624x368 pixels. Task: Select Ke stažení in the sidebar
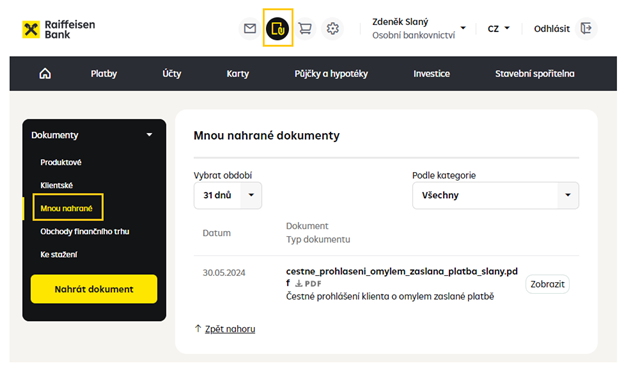(x=59, y=255)
